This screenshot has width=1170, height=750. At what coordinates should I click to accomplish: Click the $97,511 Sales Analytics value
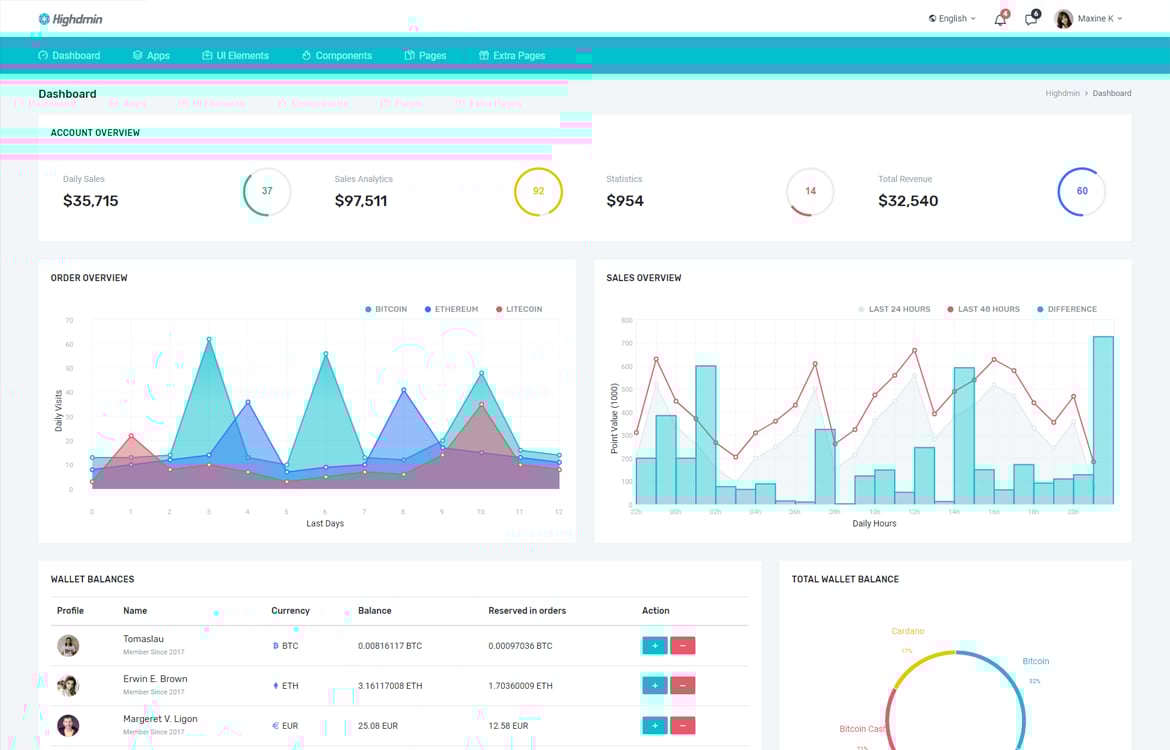361,201
